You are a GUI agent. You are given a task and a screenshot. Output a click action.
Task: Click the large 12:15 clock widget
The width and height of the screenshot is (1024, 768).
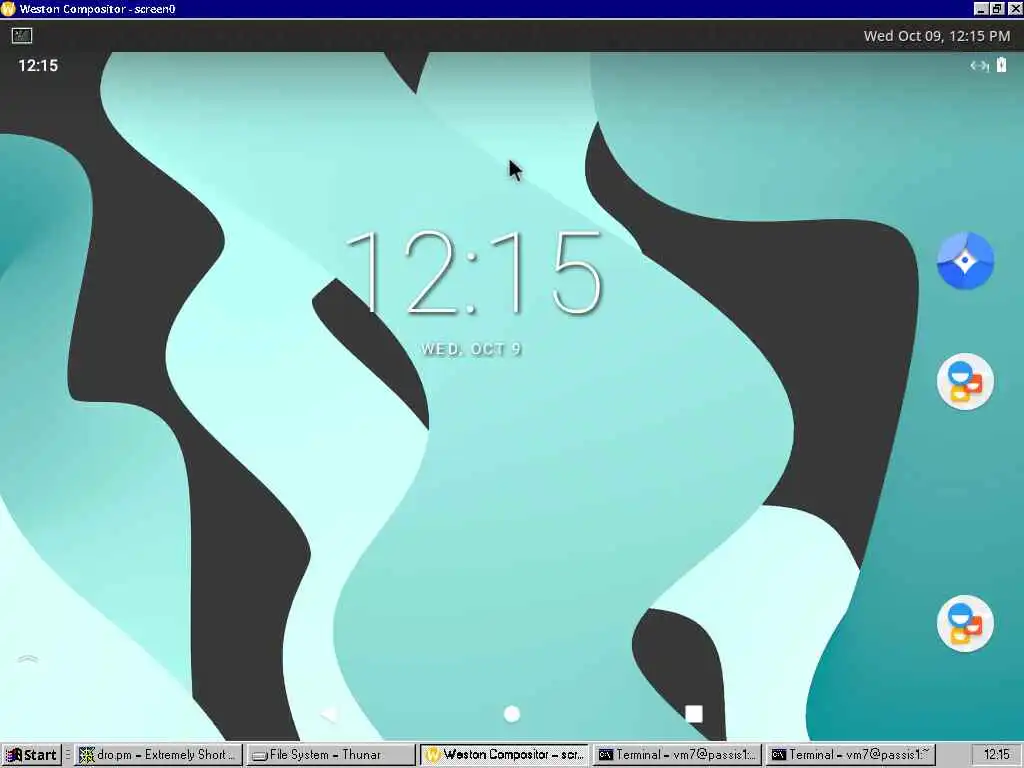tap(473, 272)
